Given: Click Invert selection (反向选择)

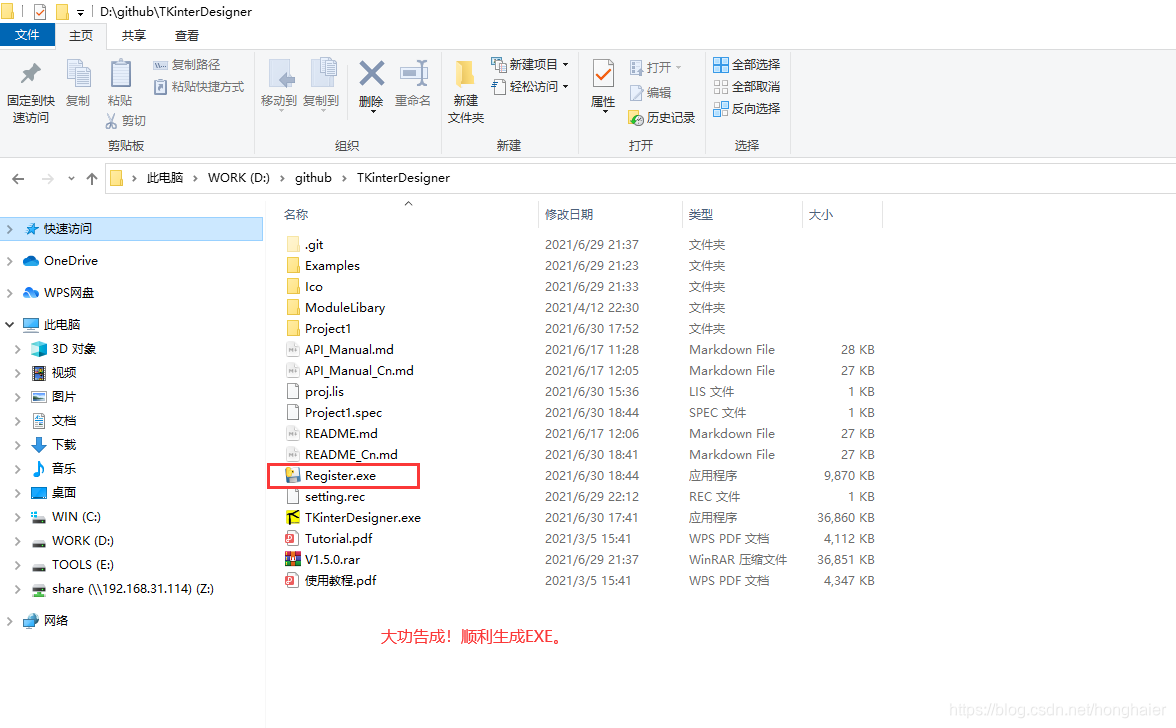Looking at the screenshot, I should 746,109.
